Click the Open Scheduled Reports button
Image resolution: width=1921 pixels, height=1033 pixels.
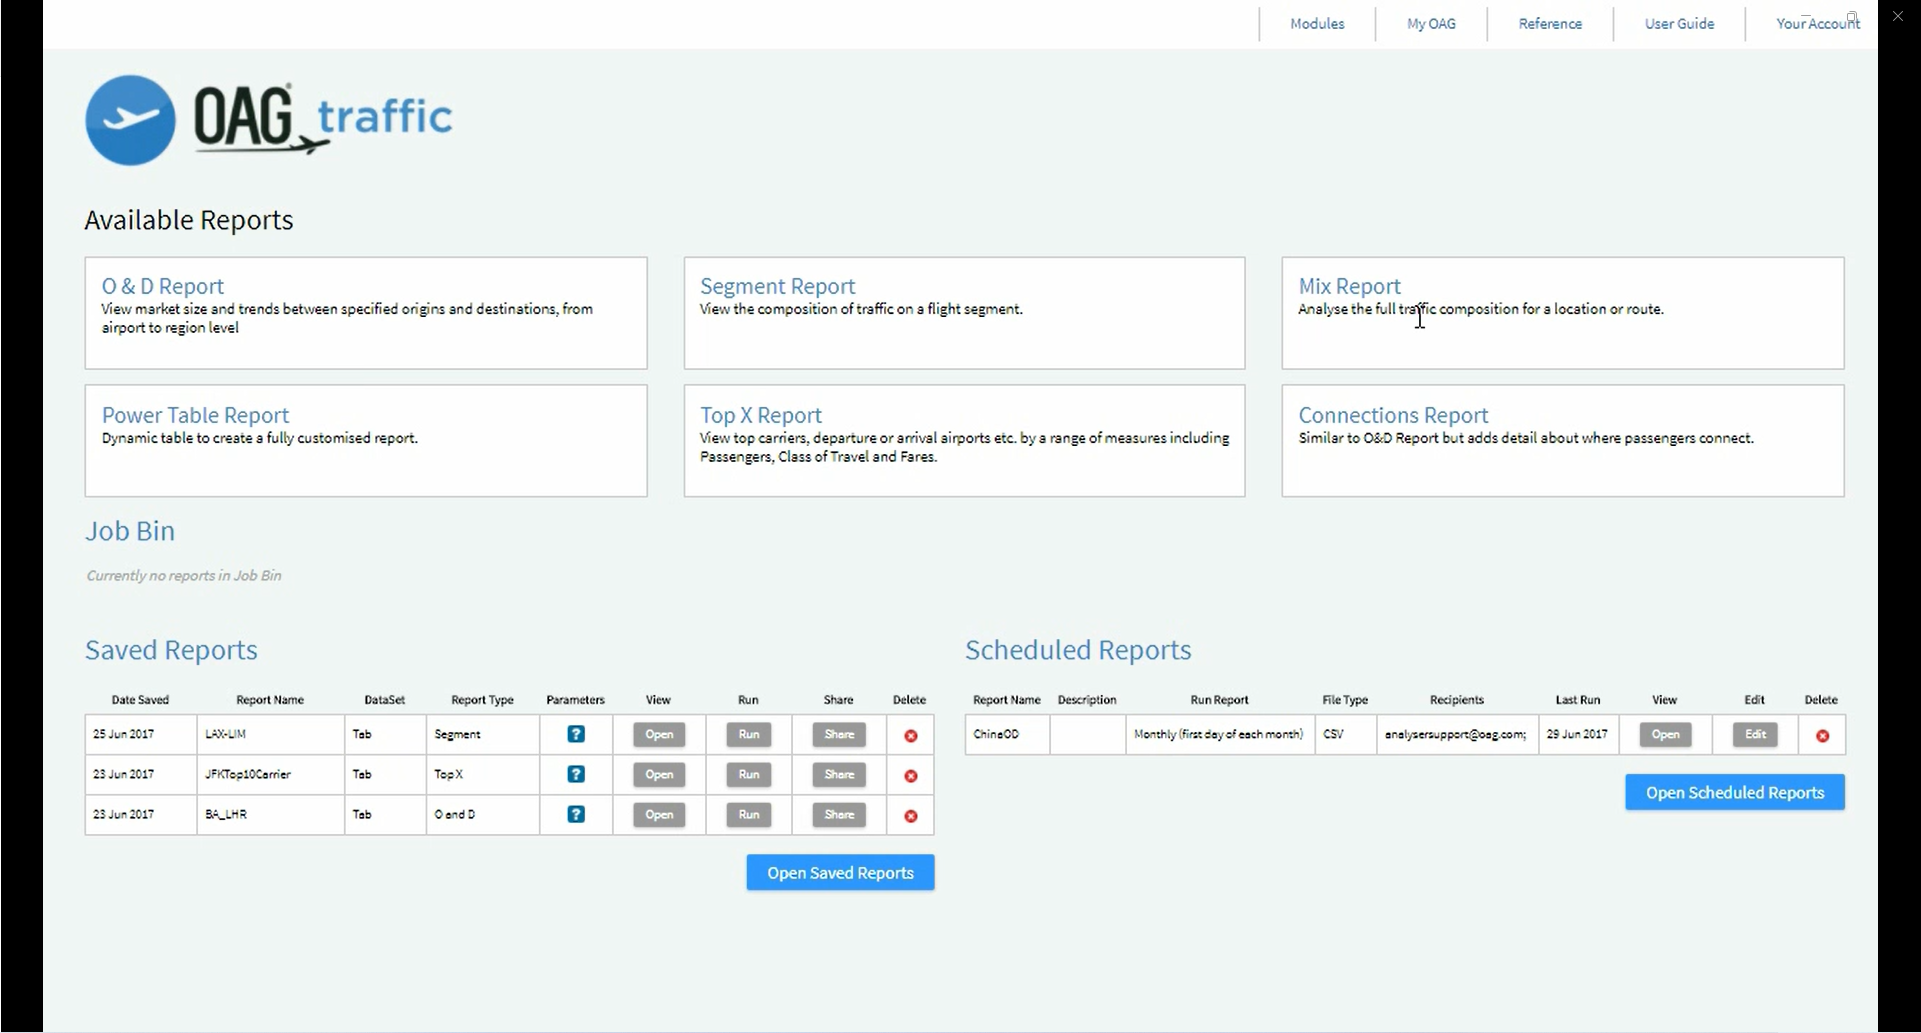coord(1735,793)
